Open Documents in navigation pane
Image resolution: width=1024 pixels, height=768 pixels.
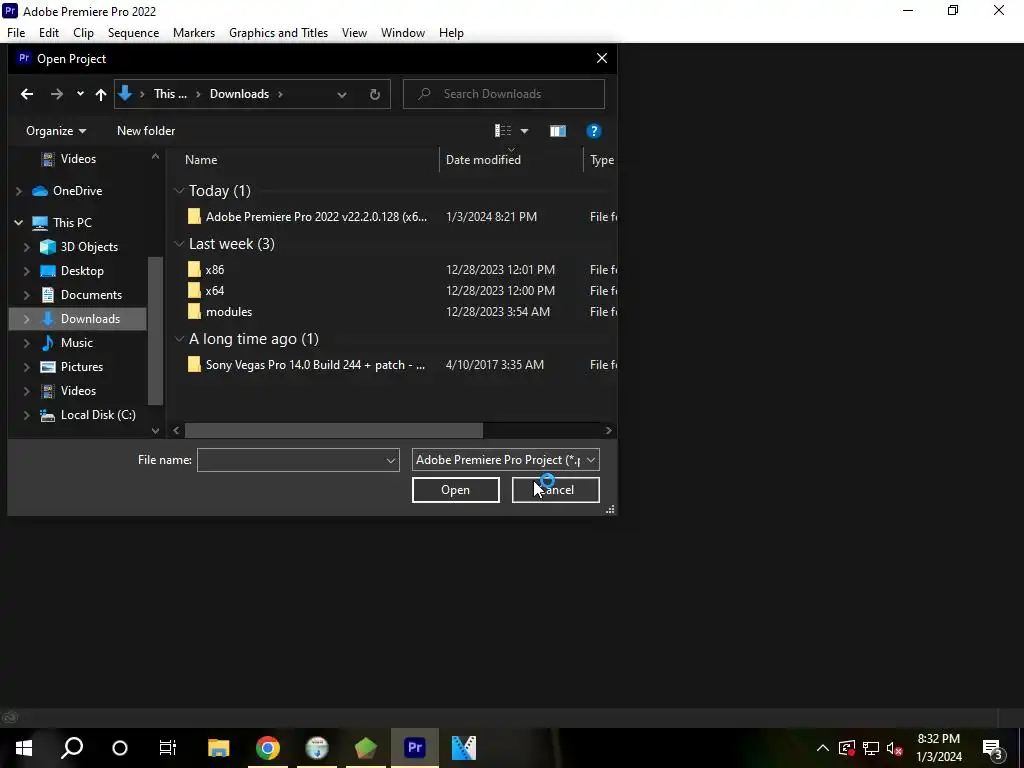[91, 295]
